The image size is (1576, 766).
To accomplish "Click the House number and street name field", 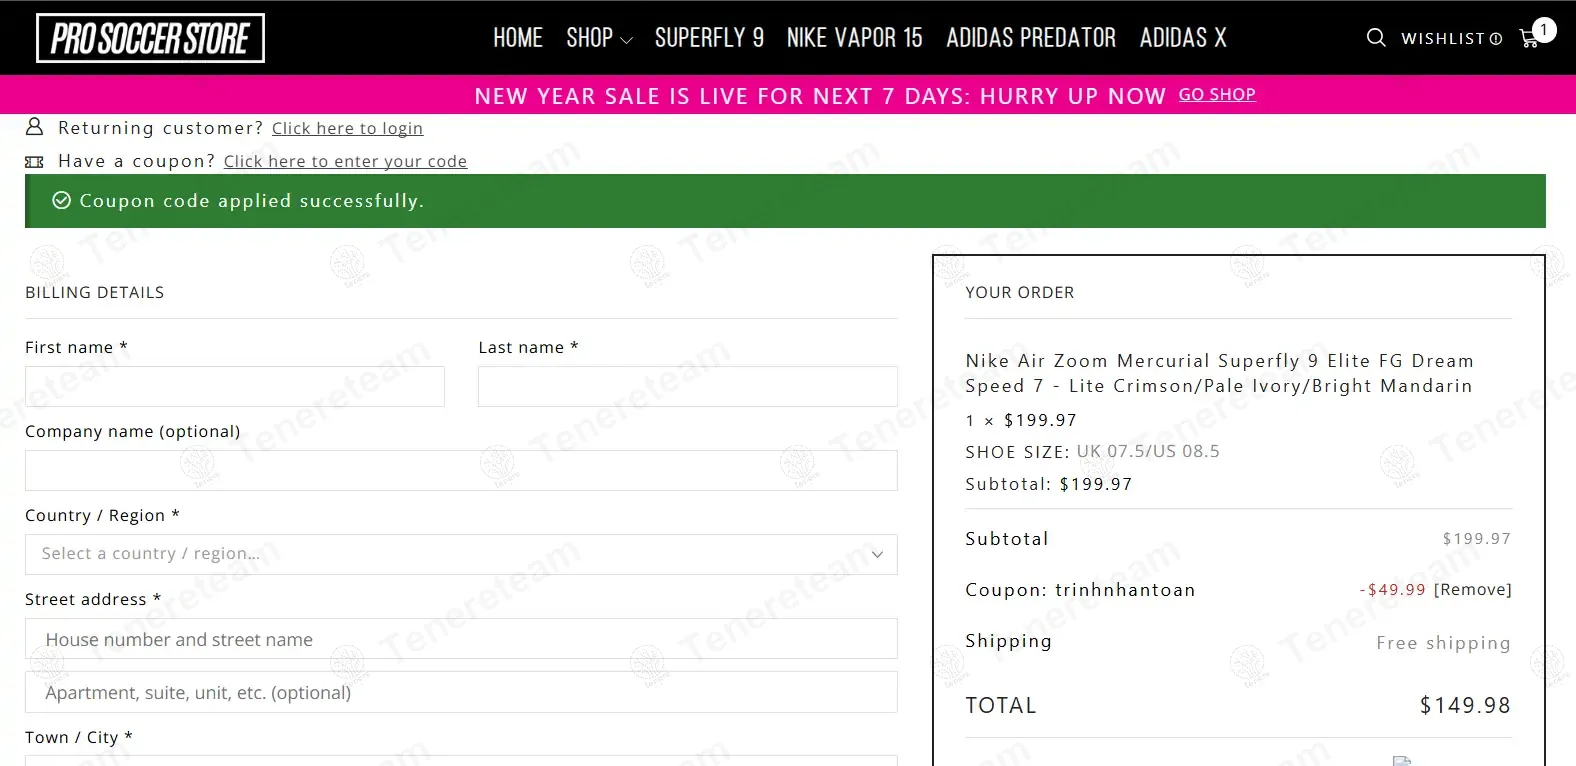I will coord(461,639).
